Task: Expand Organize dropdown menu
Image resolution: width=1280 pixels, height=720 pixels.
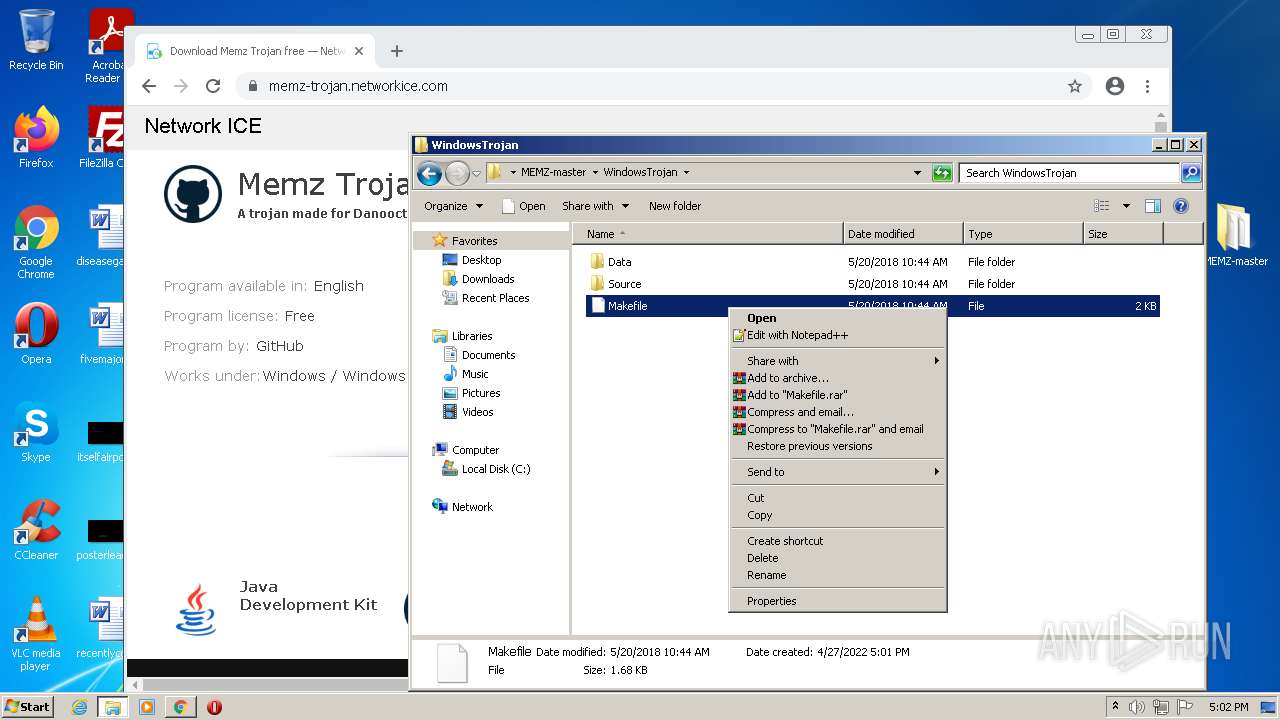Action: (x=453, y=206)
